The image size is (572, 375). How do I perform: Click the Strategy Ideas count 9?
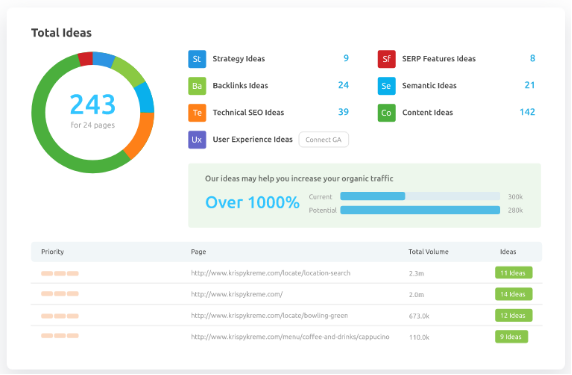346,58
